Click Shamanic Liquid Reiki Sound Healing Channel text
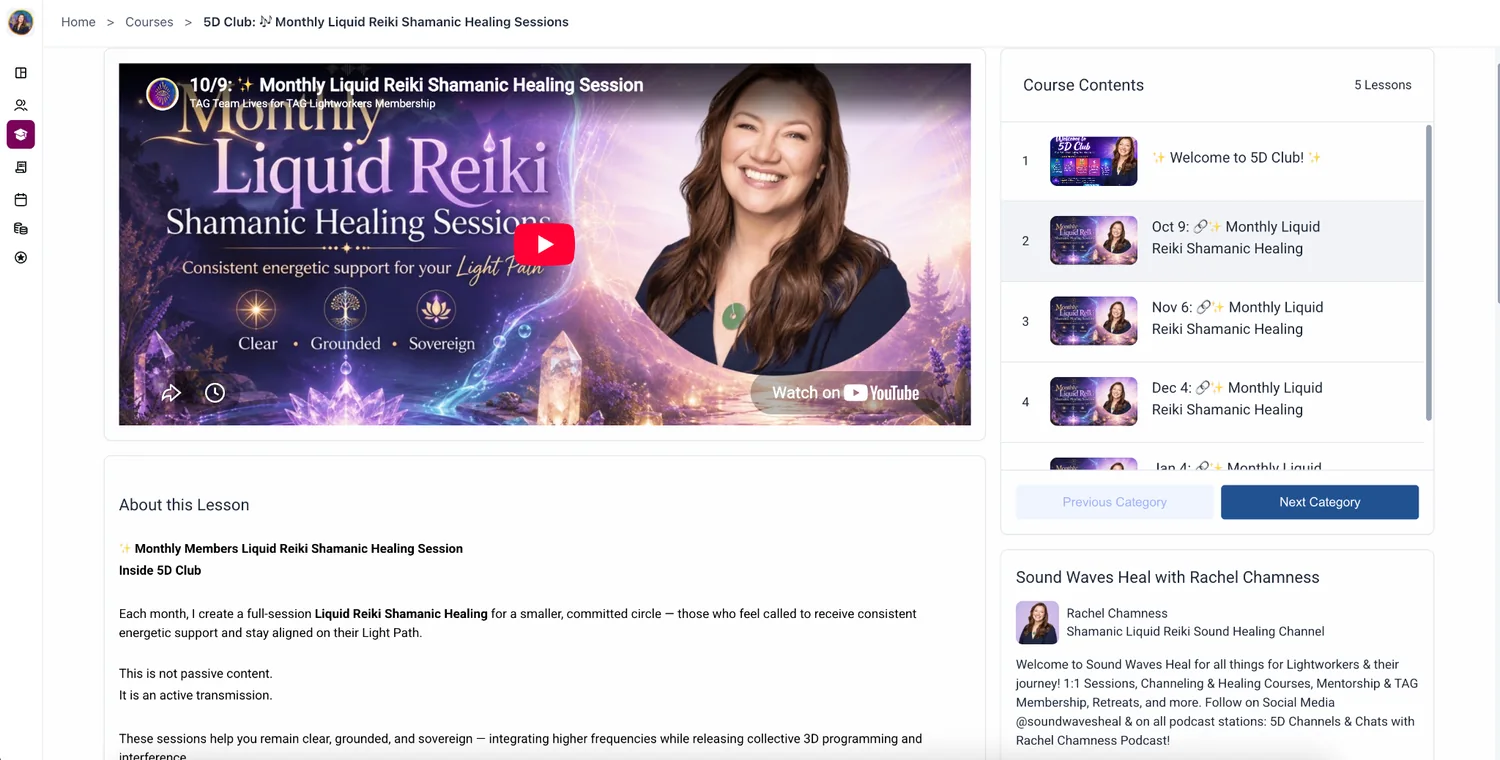1500x760 pixels. pyautogui.click(x=1195, y=631)
